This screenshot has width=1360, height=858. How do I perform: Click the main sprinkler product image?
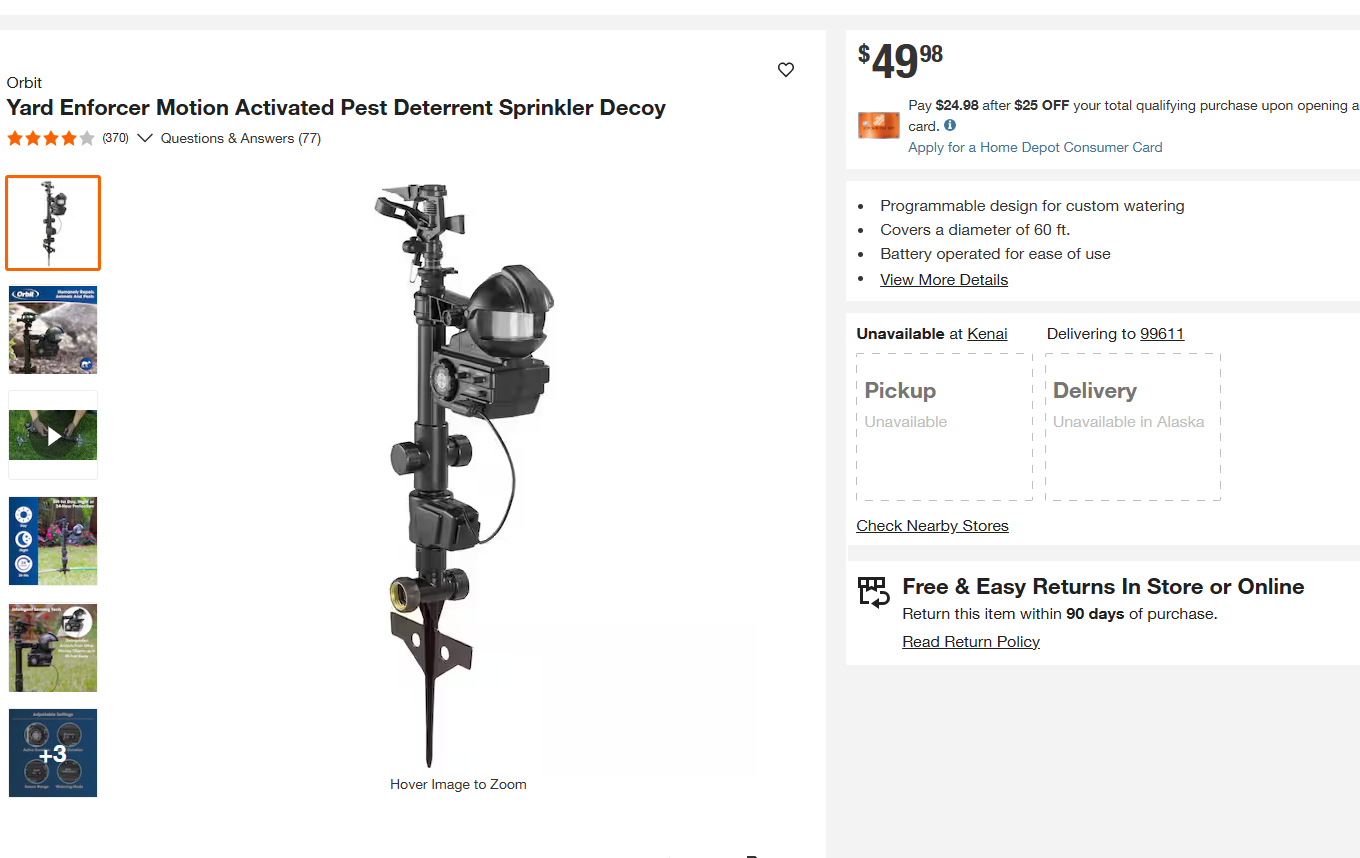click(x=458, y=470)
